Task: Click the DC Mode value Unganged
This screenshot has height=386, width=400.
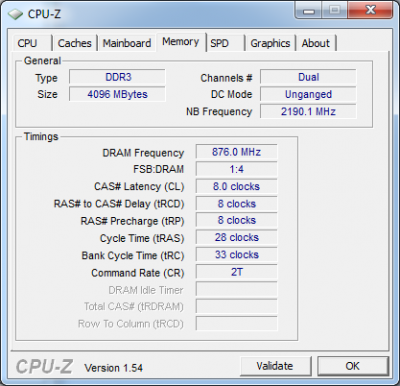Action: pyautogui.click(x=308, y=94)
